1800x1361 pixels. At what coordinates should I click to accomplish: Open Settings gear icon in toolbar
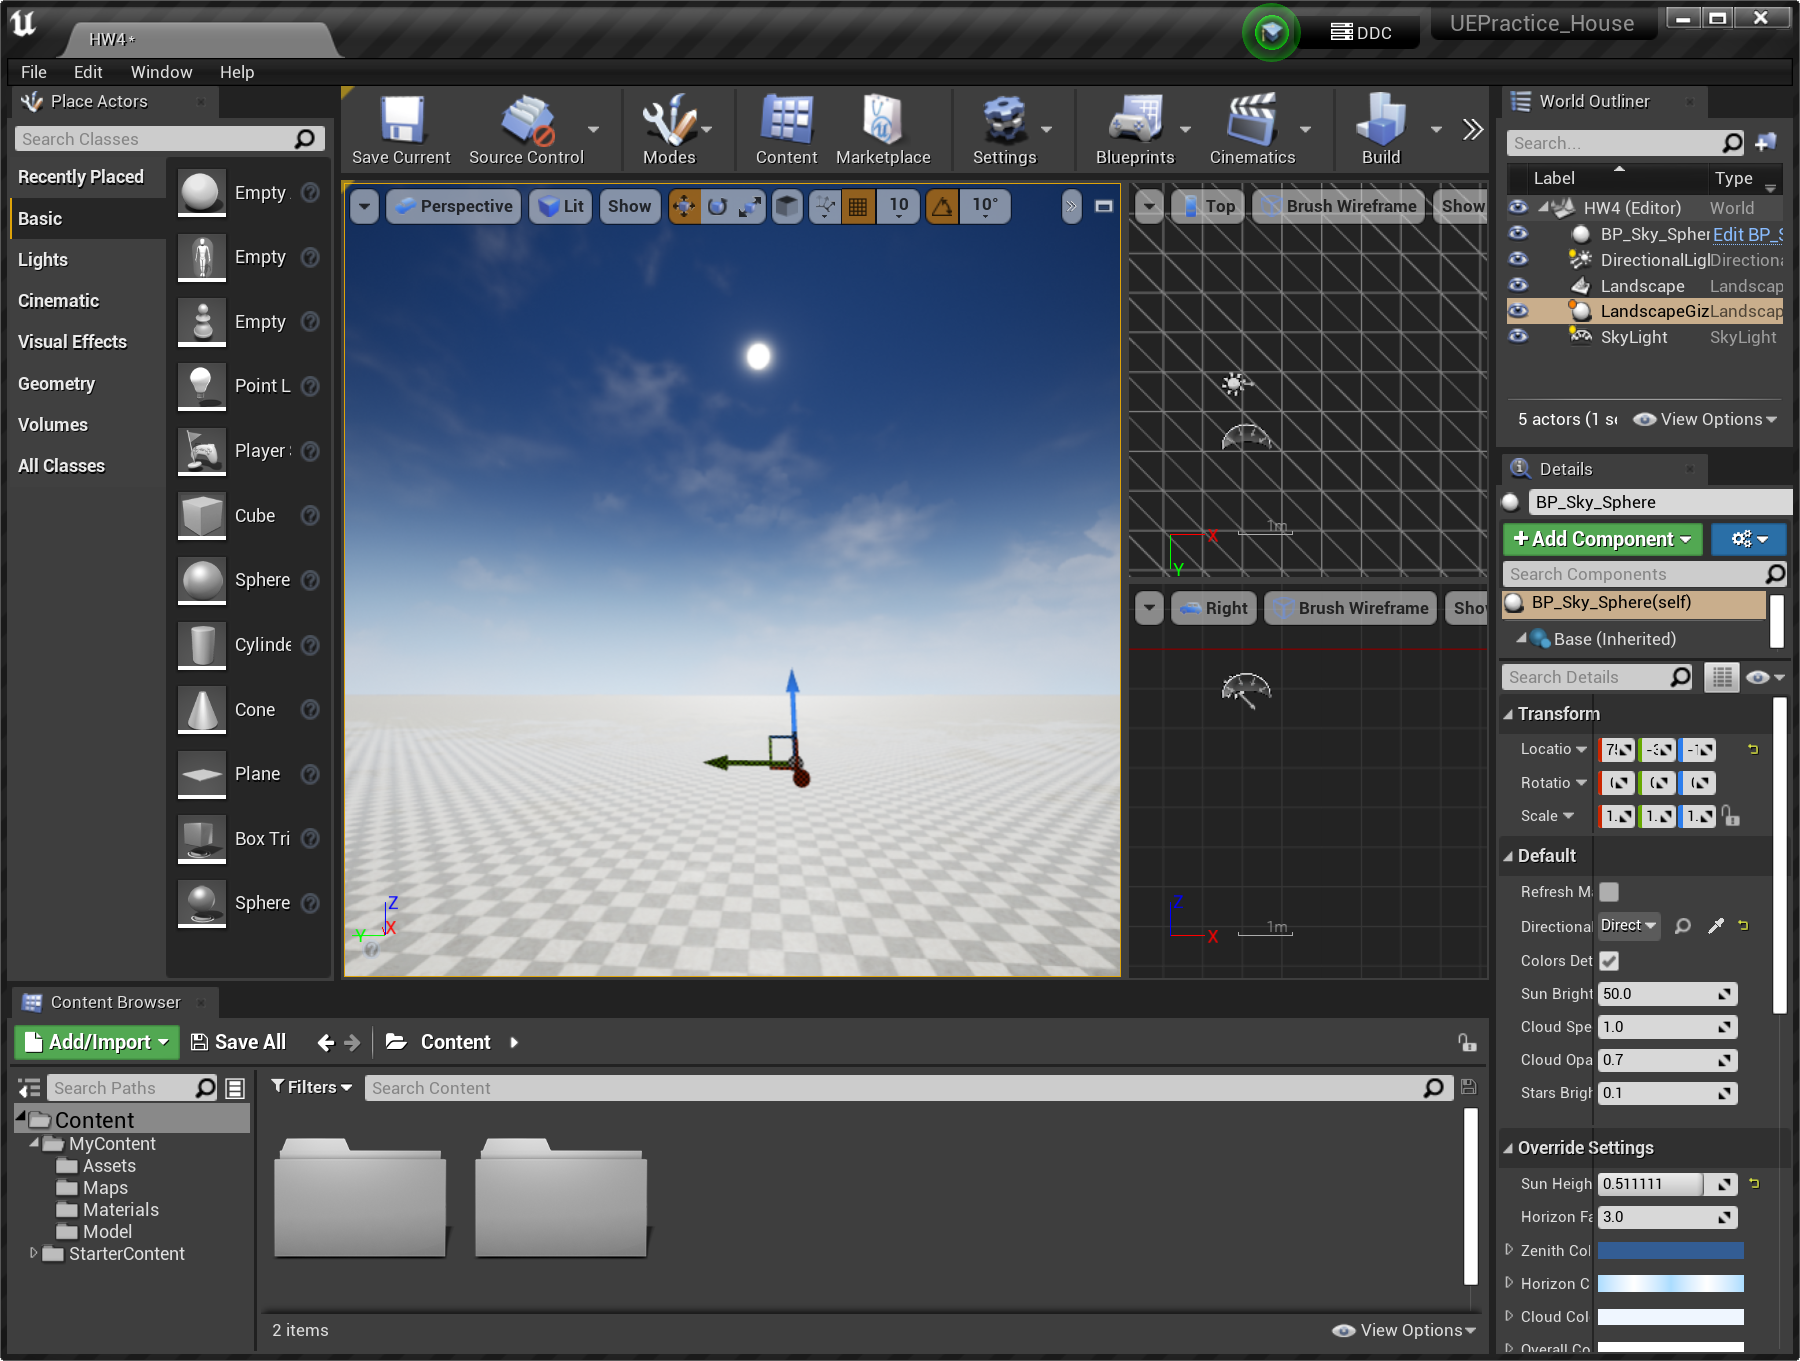coord(1004,128)
